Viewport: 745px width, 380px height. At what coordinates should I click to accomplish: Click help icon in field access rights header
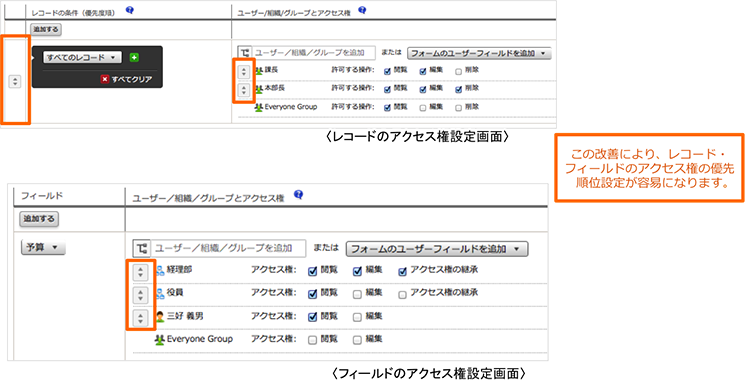[298, 195]
